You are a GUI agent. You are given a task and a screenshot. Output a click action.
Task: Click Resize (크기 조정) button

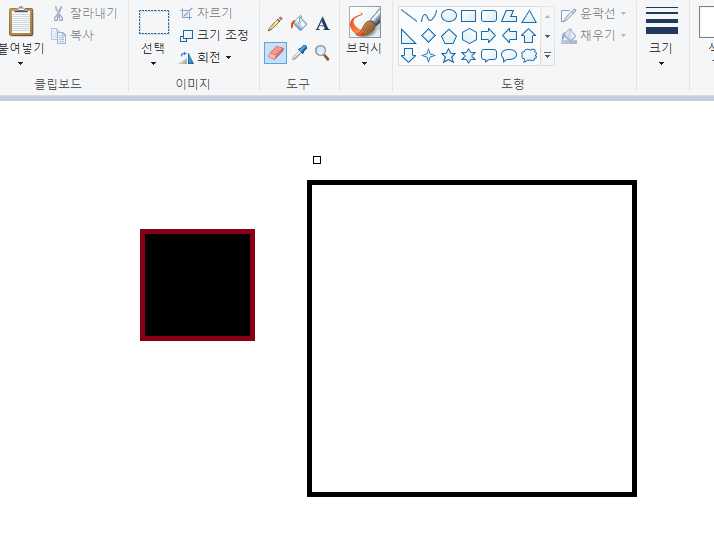[x=214, y=35]
